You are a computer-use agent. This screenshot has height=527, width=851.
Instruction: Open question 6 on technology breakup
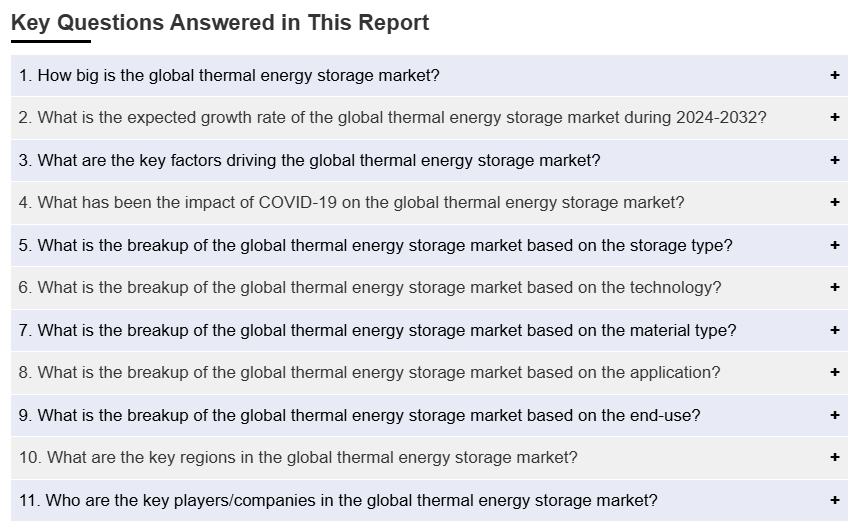click(x=369, y=287)
